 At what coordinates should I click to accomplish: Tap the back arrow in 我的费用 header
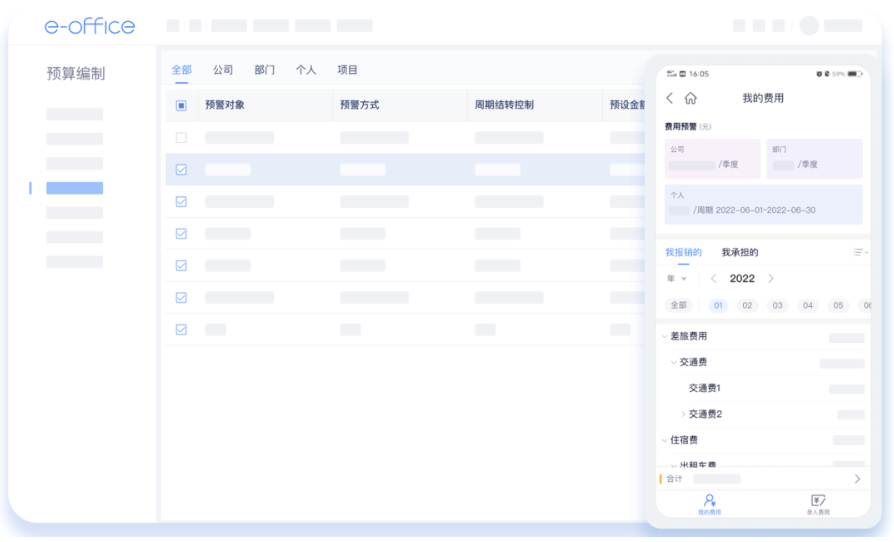click(670, 98)
